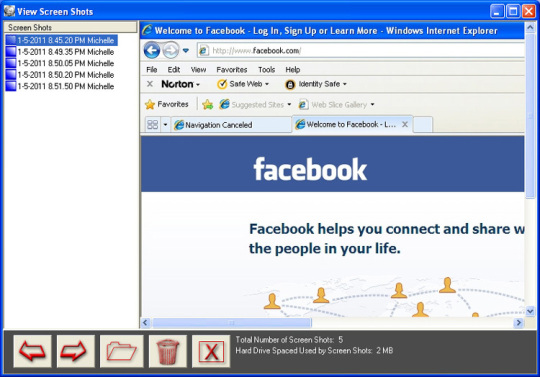
Task: Close the Norton toolbar with its X
Action: pos(150,84)
